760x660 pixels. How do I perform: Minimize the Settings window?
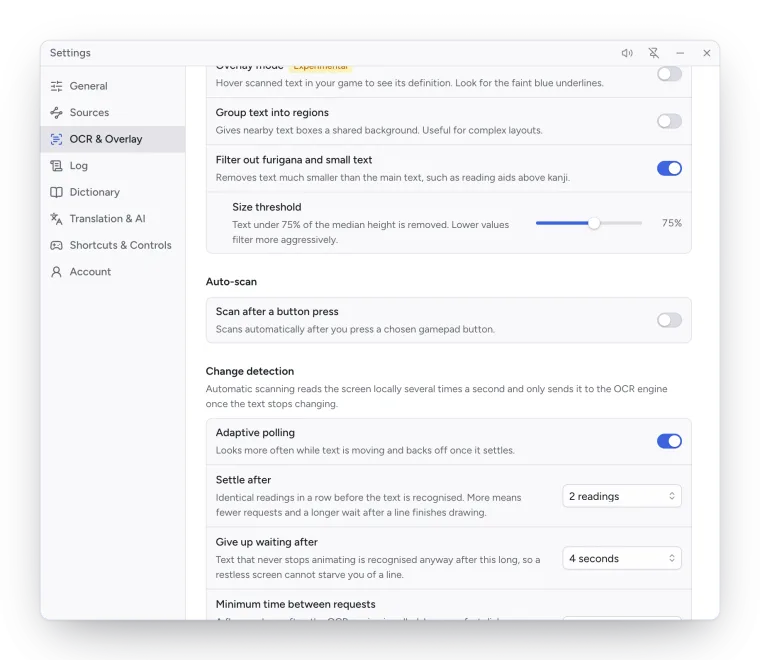[x=681, y=53]
